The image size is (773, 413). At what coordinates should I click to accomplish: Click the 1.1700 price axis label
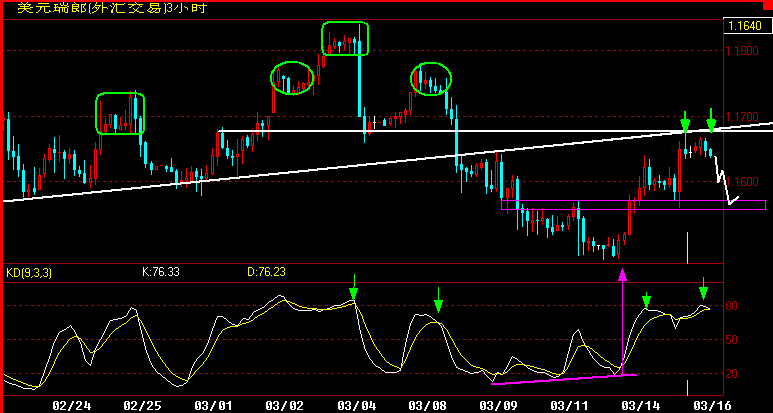[x=744, y=117]
